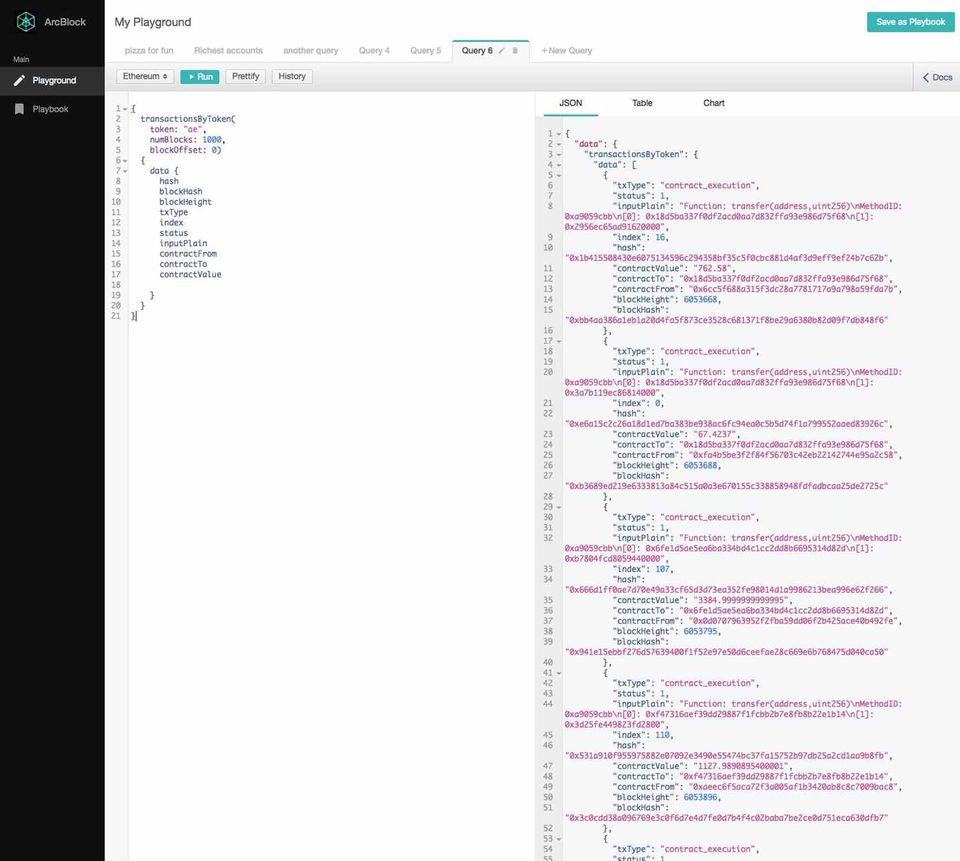The height and width of the screenshot is (861, 960).
Task: Open the 'pizza for fun' query tab
Action: (x=148, y=50)
